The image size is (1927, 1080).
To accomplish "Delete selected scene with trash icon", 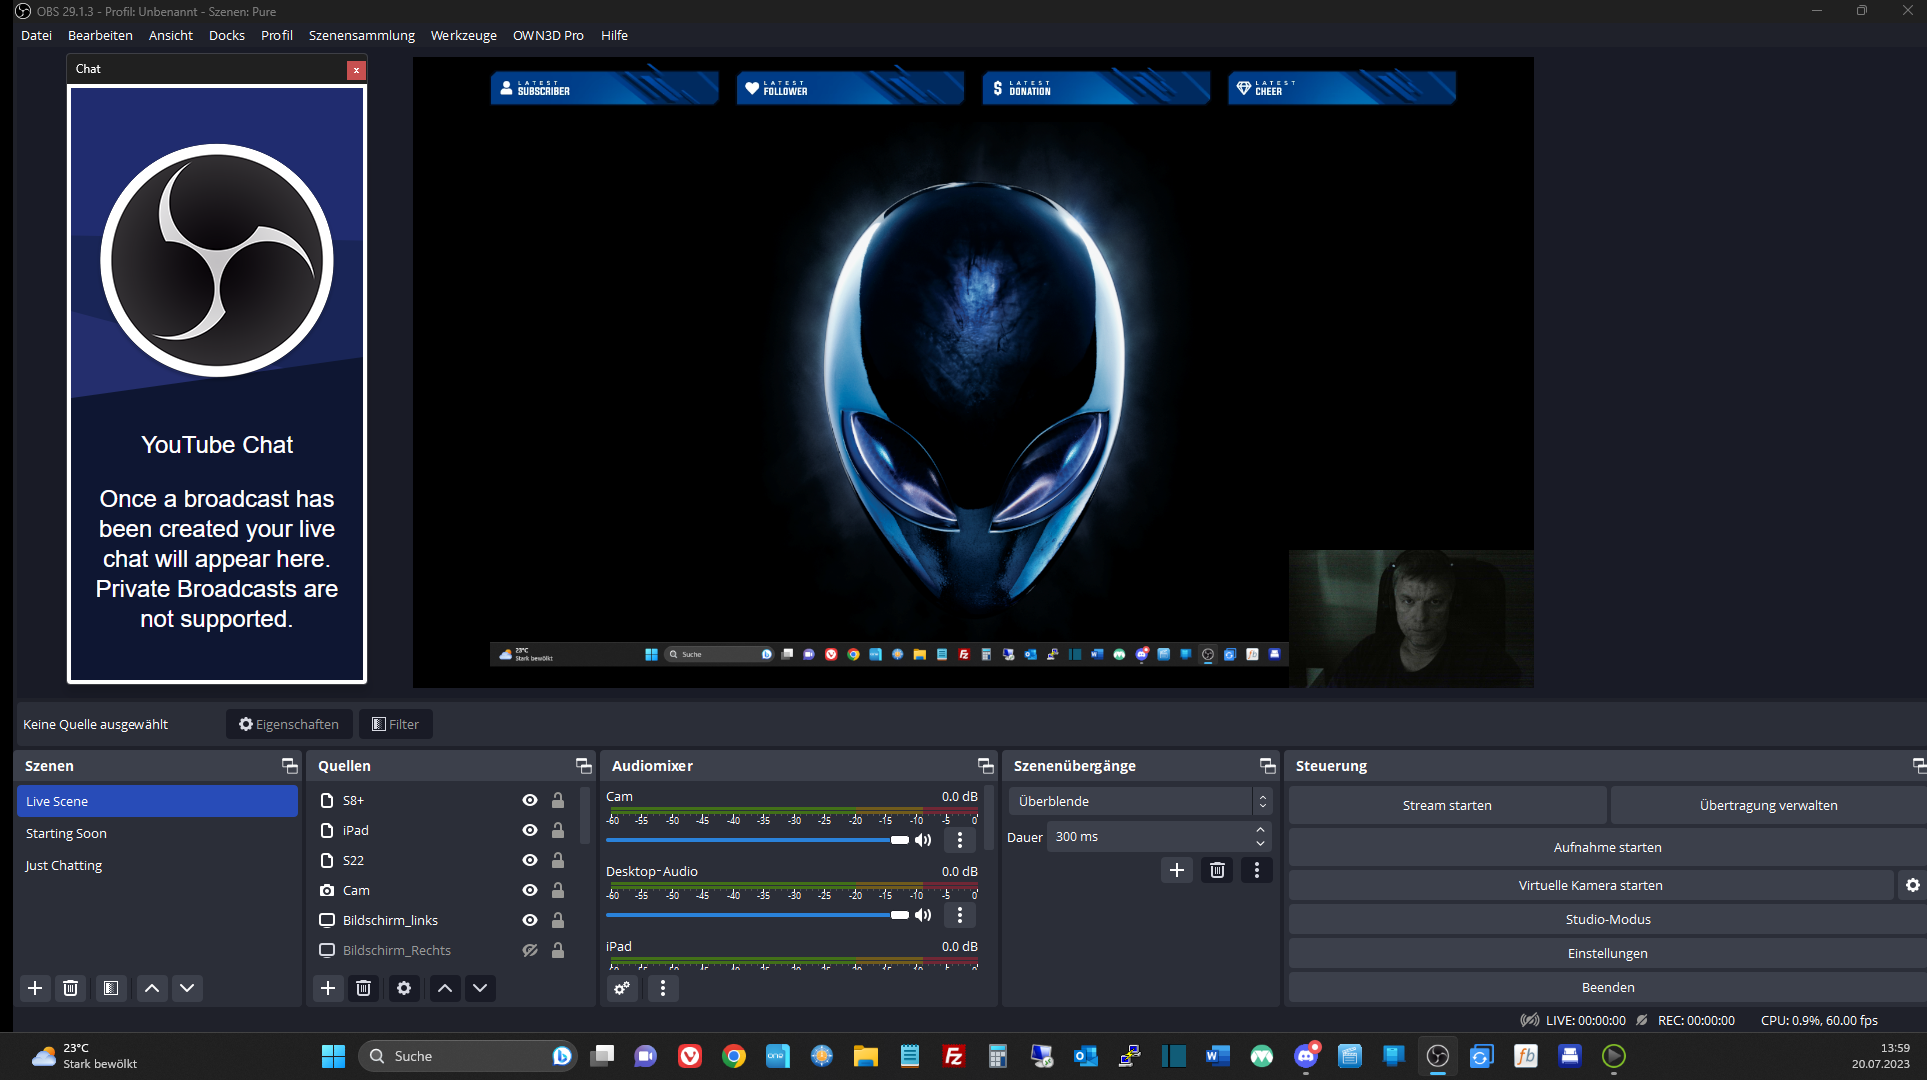I will [x=71, y=988].
